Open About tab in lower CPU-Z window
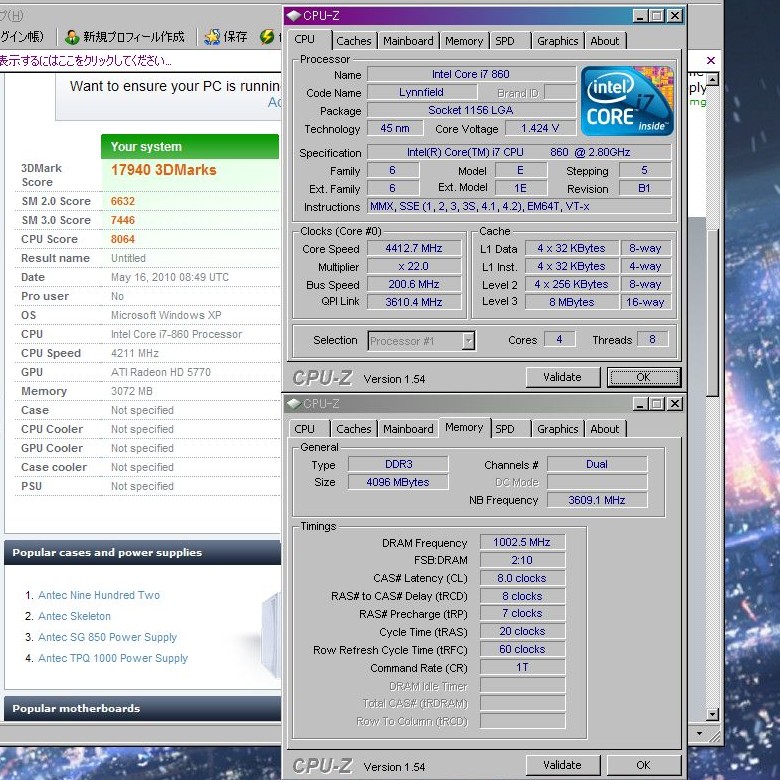The image size is (780, 780). tap(604, 429)
